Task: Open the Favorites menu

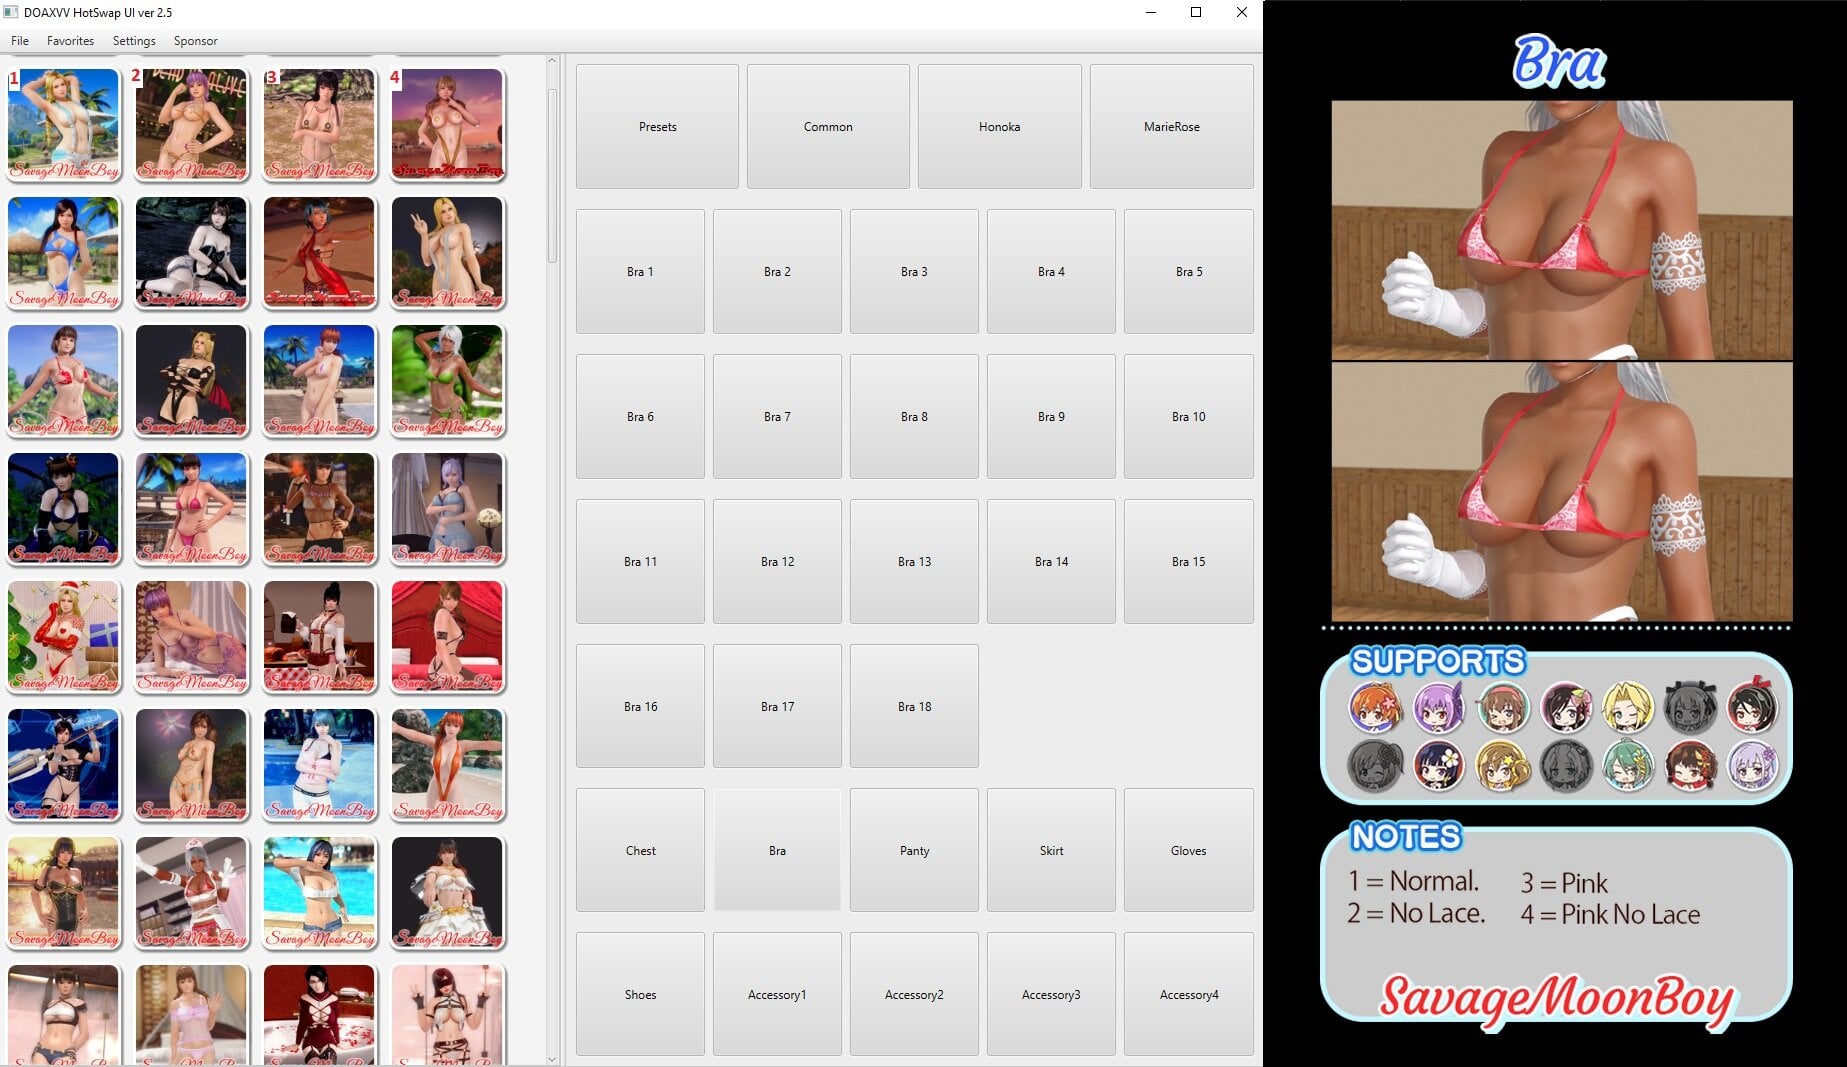Action: click(70, 41)
